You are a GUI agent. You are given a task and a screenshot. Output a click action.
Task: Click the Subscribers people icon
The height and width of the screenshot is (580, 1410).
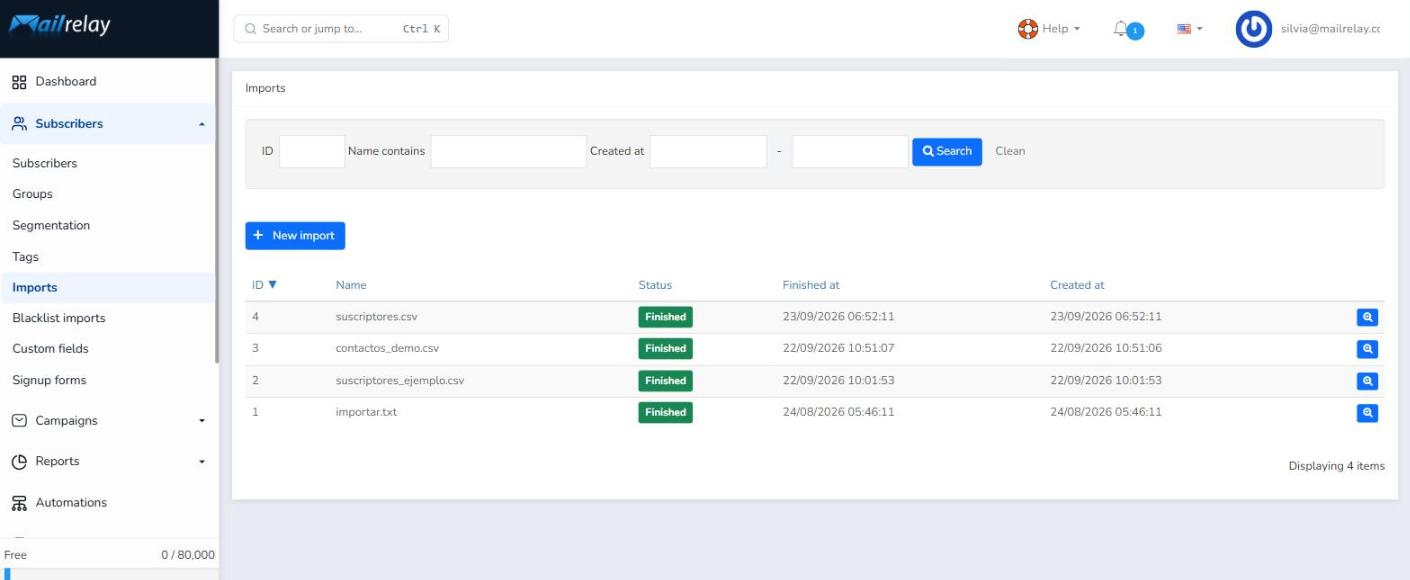coord(19,124)
